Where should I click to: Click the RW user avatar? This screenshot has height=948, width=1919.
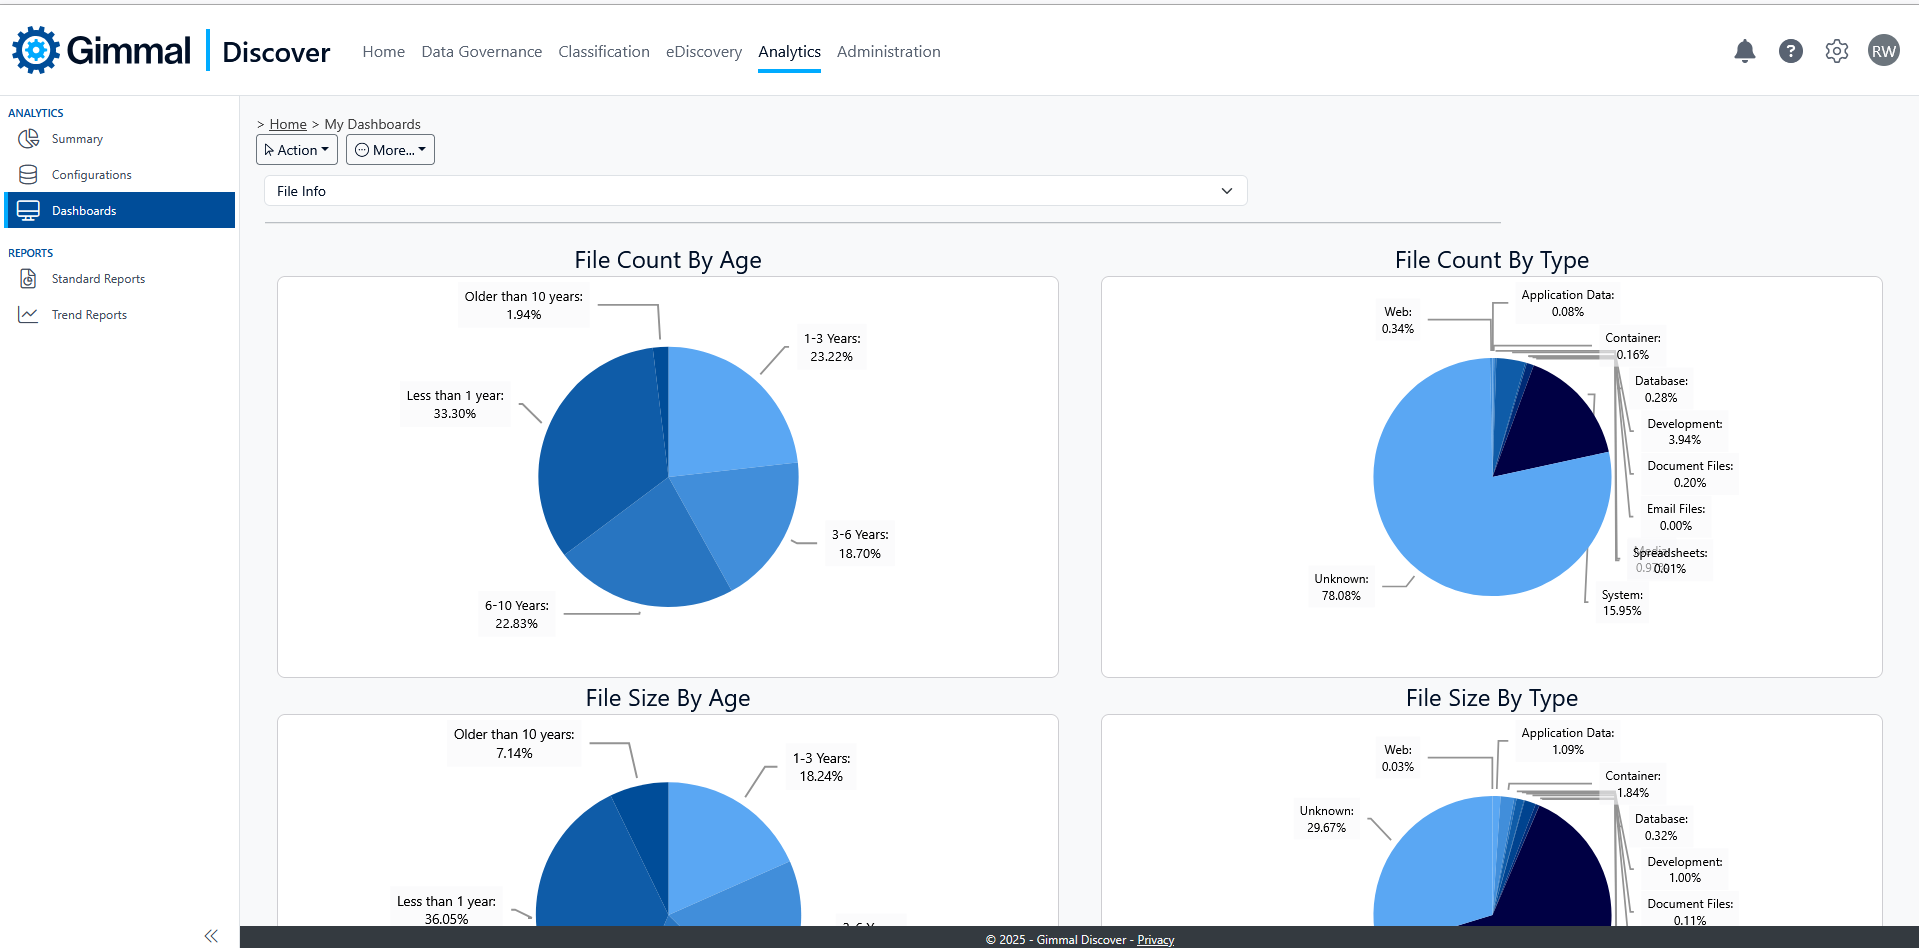pos(1883,51)
